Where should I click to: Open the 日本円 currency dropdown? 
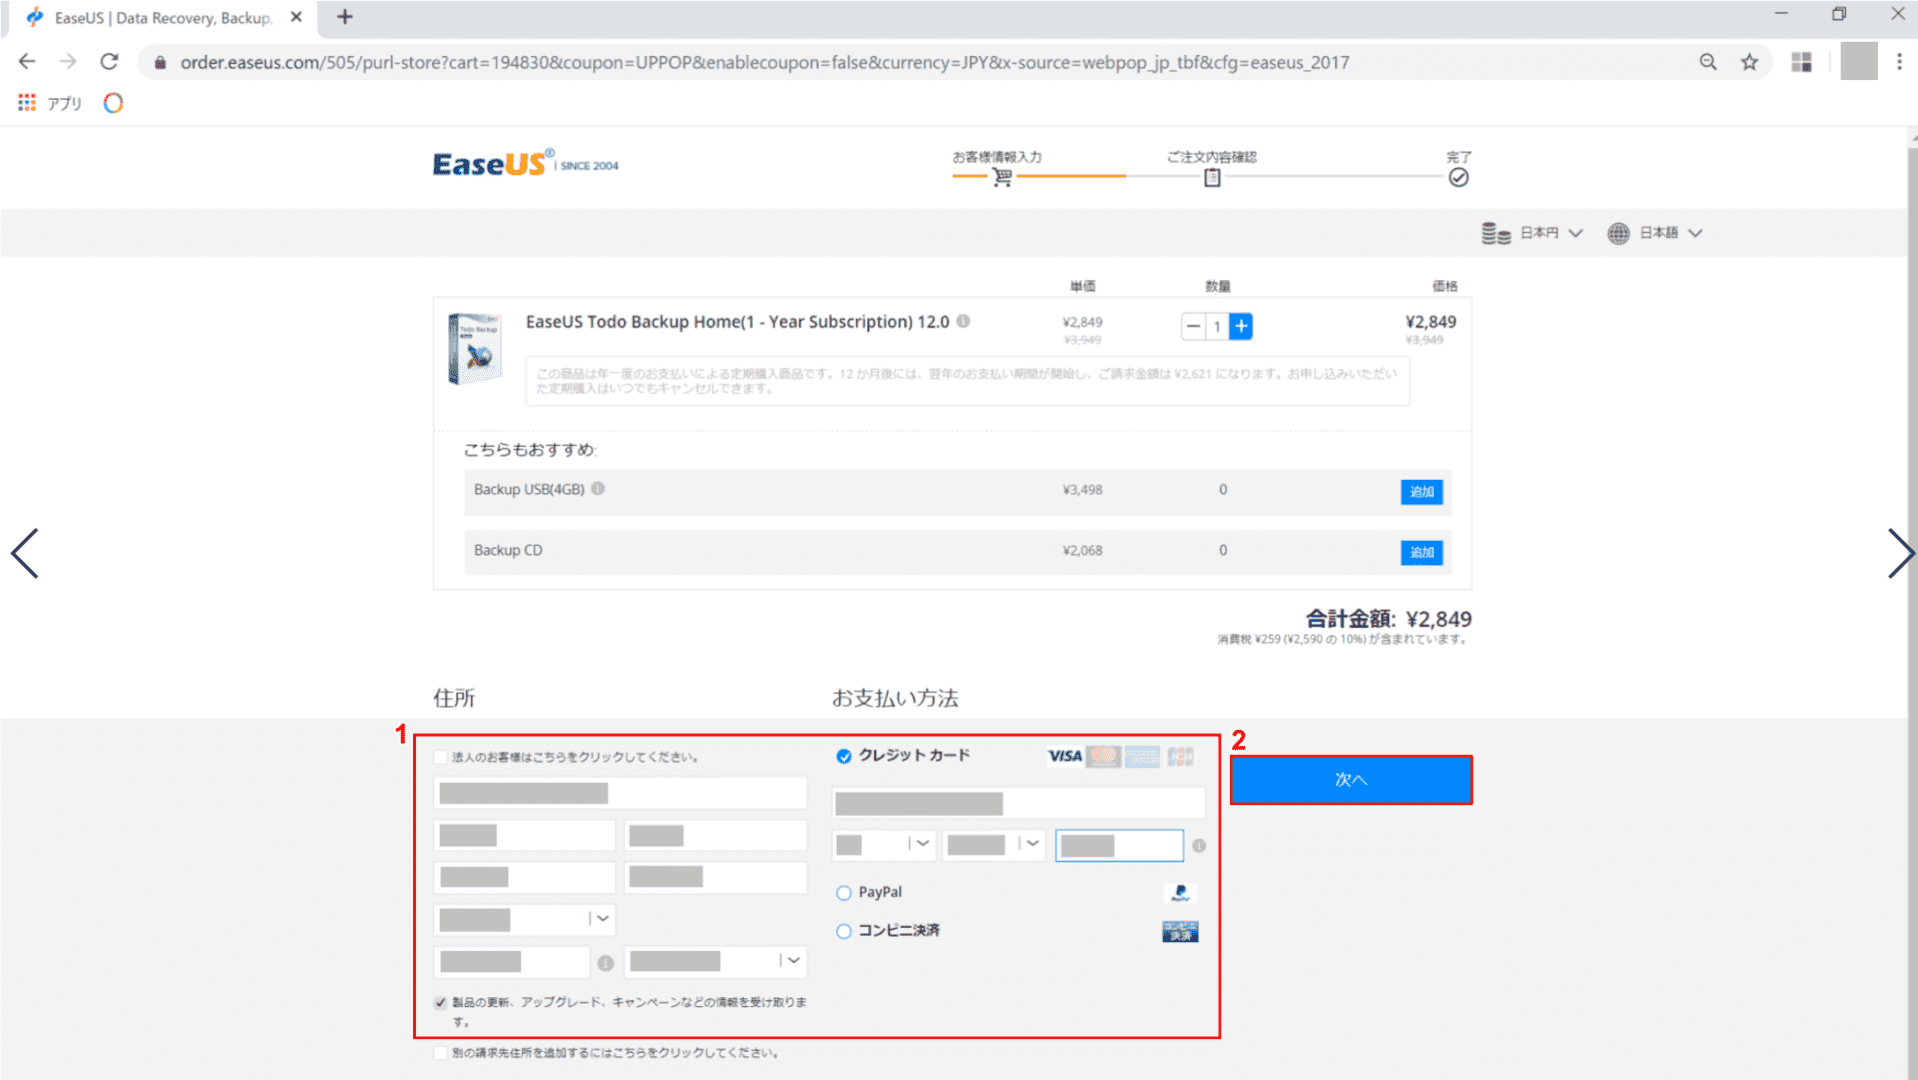[x=1532, y=233]
